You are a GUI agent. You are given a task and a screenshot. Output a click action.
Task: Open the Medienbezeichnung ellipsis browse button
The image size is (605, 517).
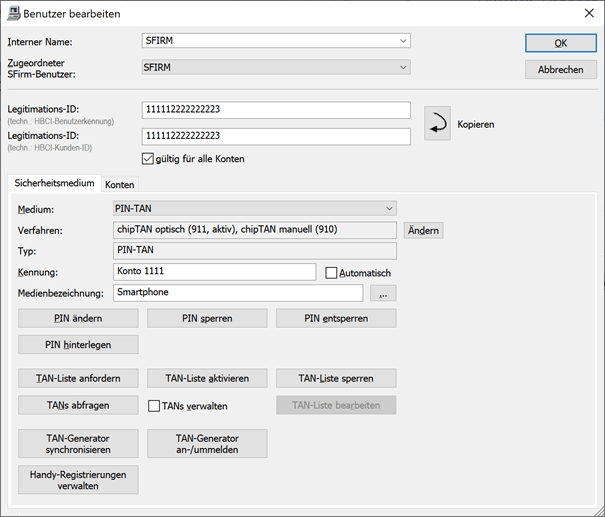click(x=383, y=293)
